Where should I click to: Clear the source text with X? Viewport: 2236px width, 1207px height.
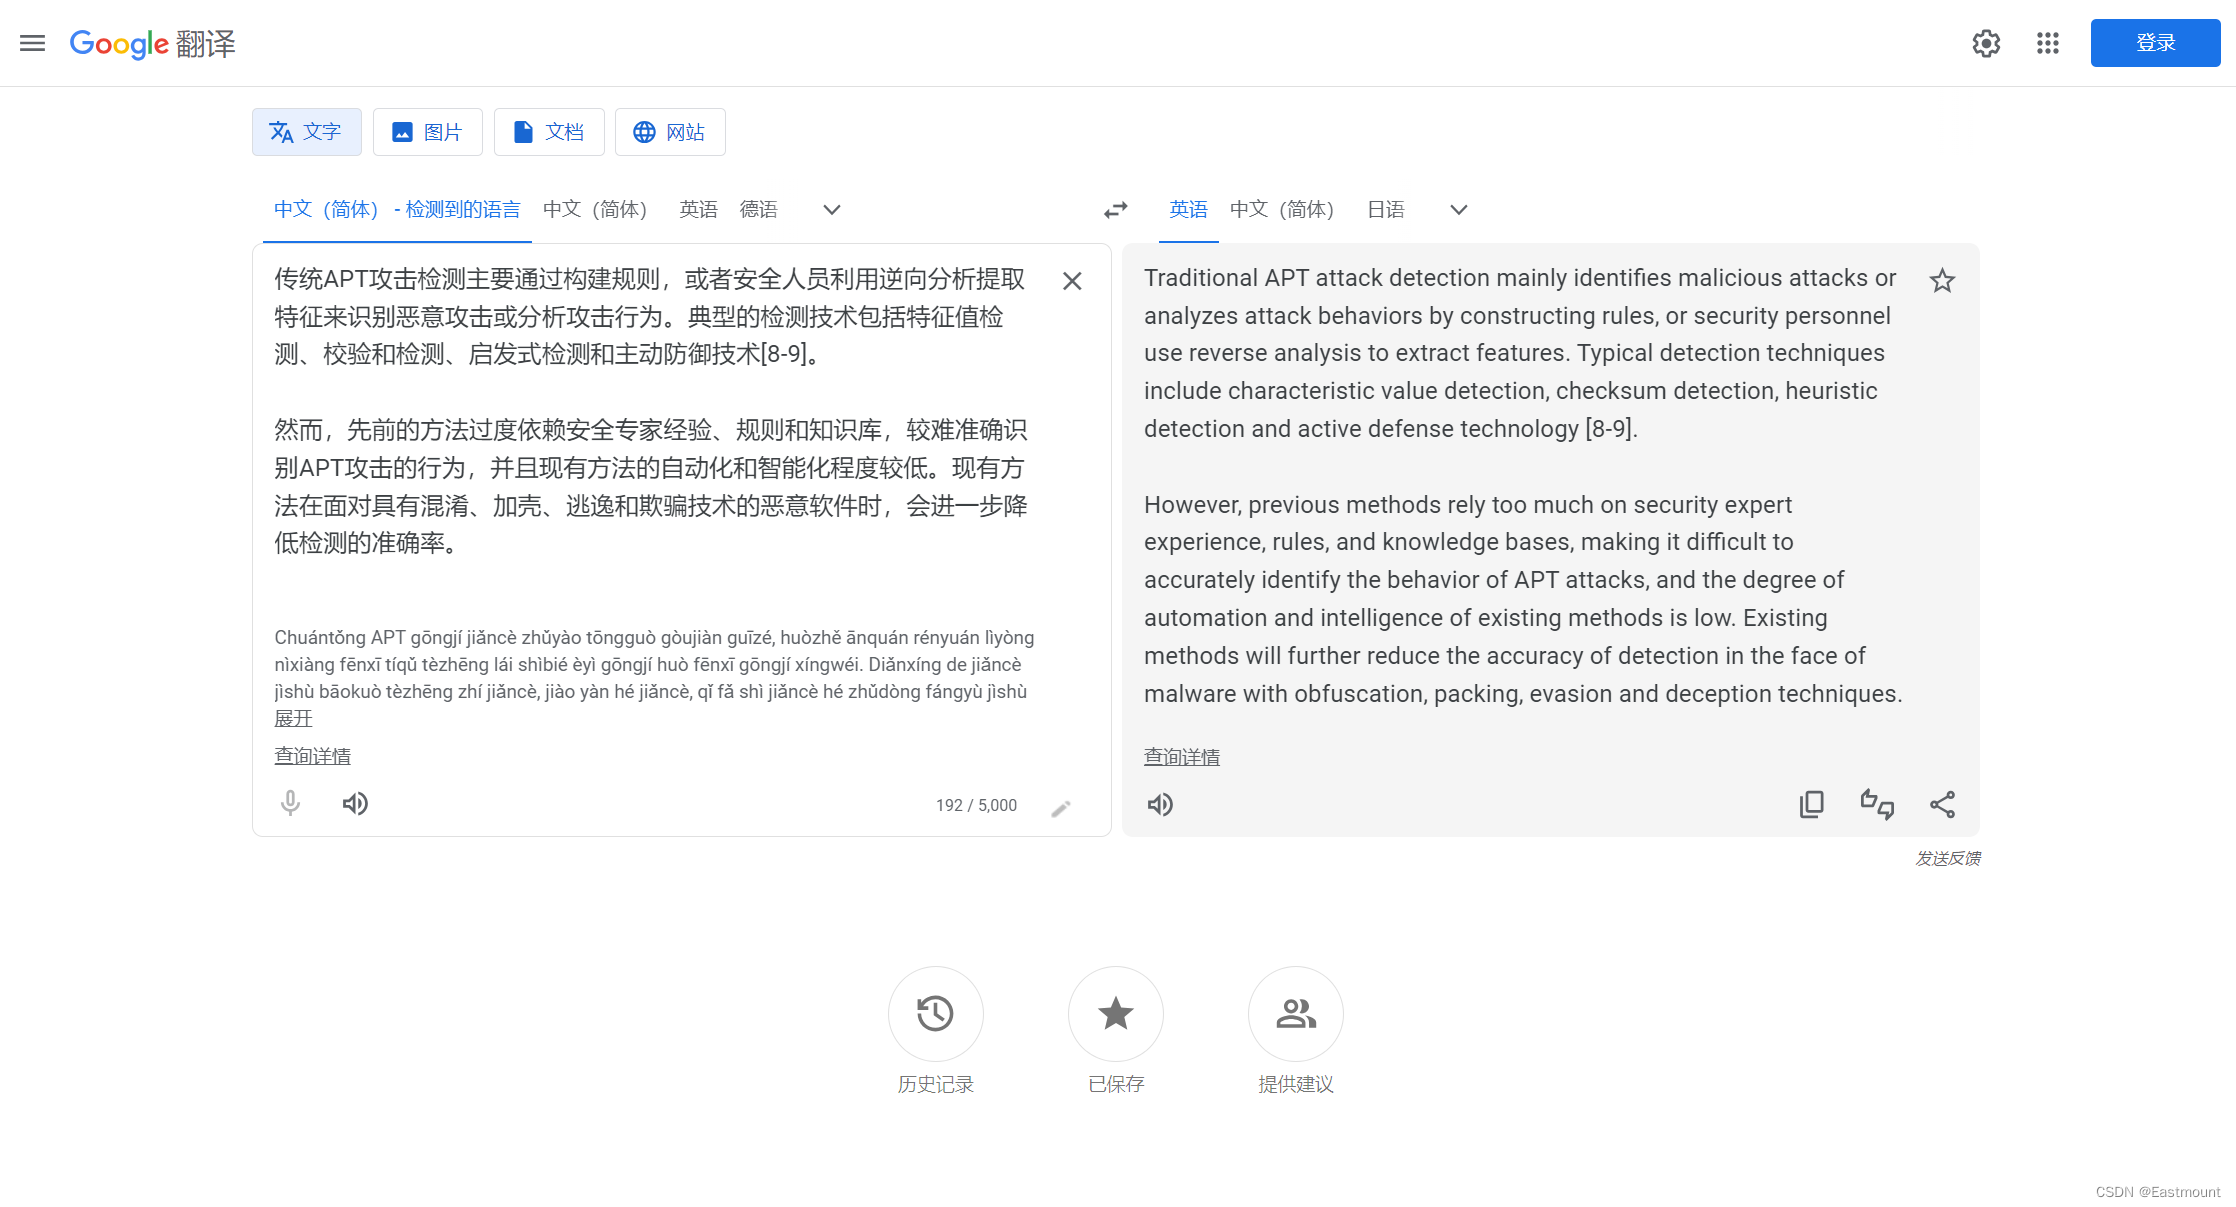click(x=1072, y=281)
